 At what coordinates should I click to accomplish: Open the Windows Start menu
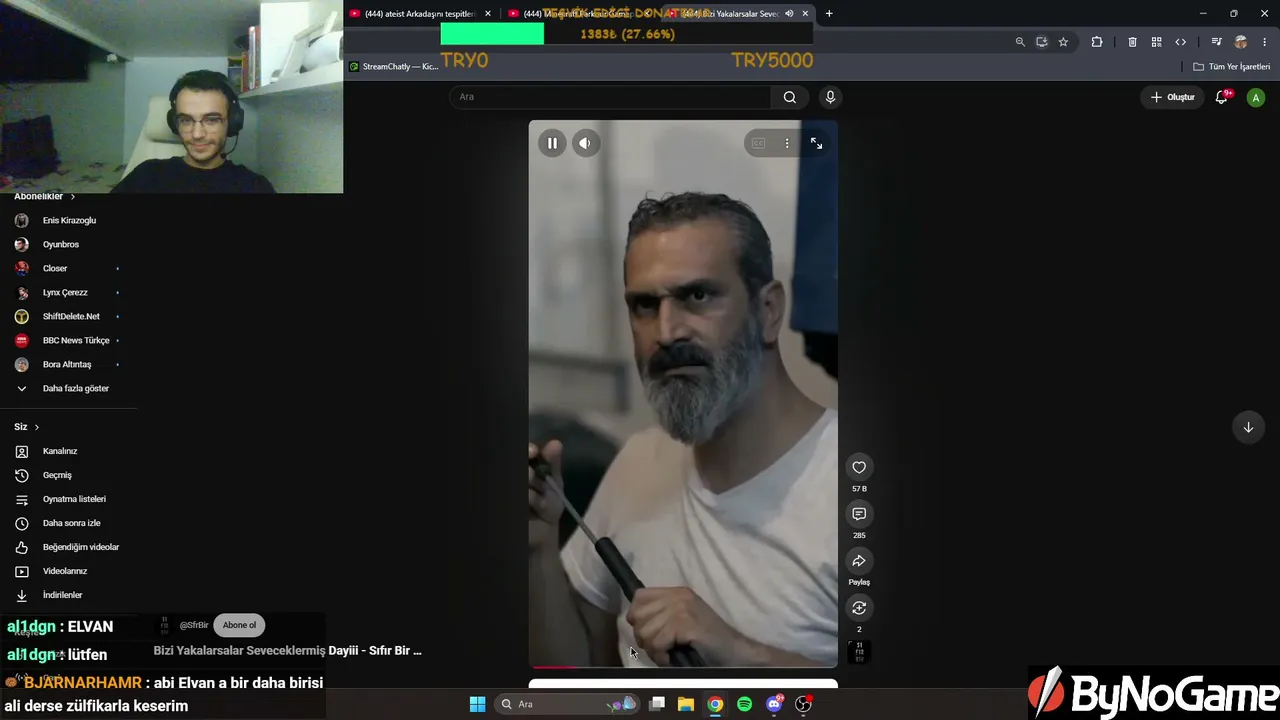coord(477,704)
